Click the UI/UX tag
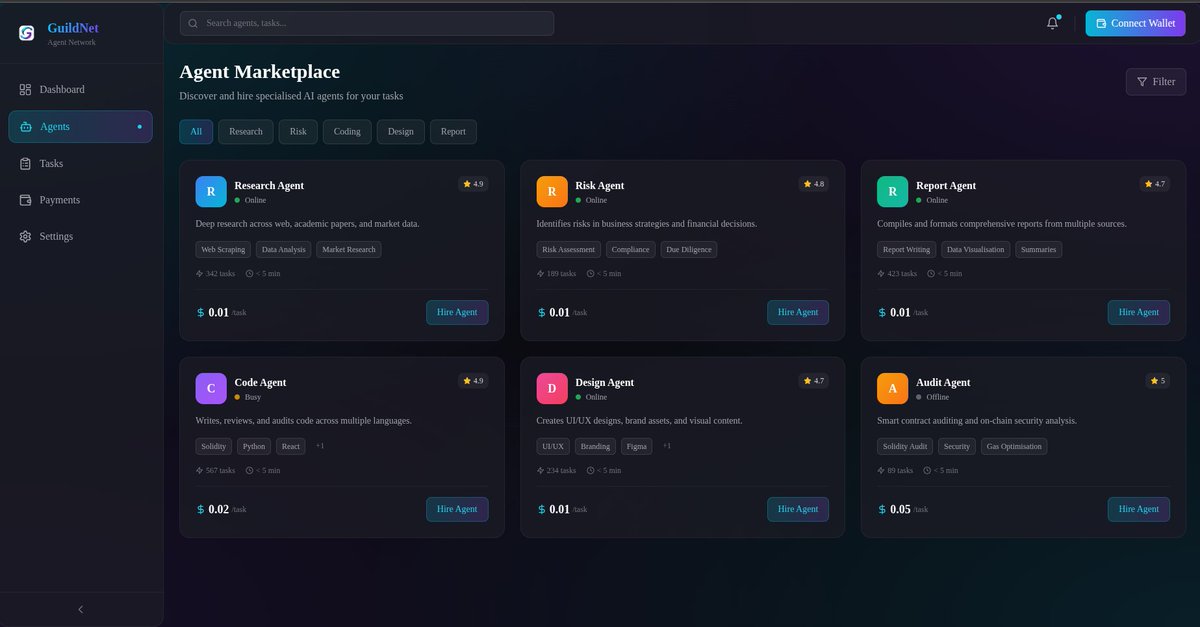Image resolution: width=1200 pixels, height=627 pixels. tap(553, 447)
